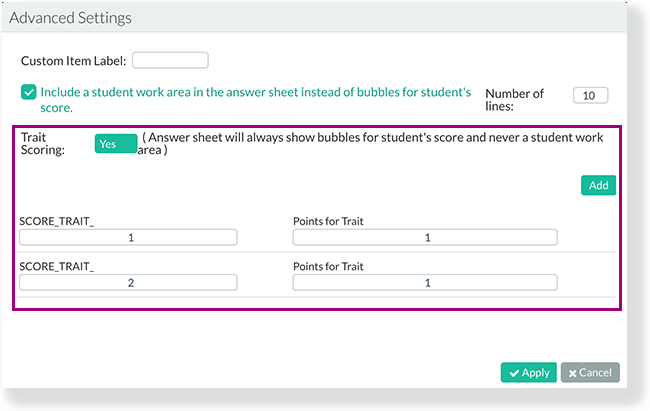Screen dimensions: 650x411
Task: Click the checkmark icon on Apply
Action: click(514, 373)
